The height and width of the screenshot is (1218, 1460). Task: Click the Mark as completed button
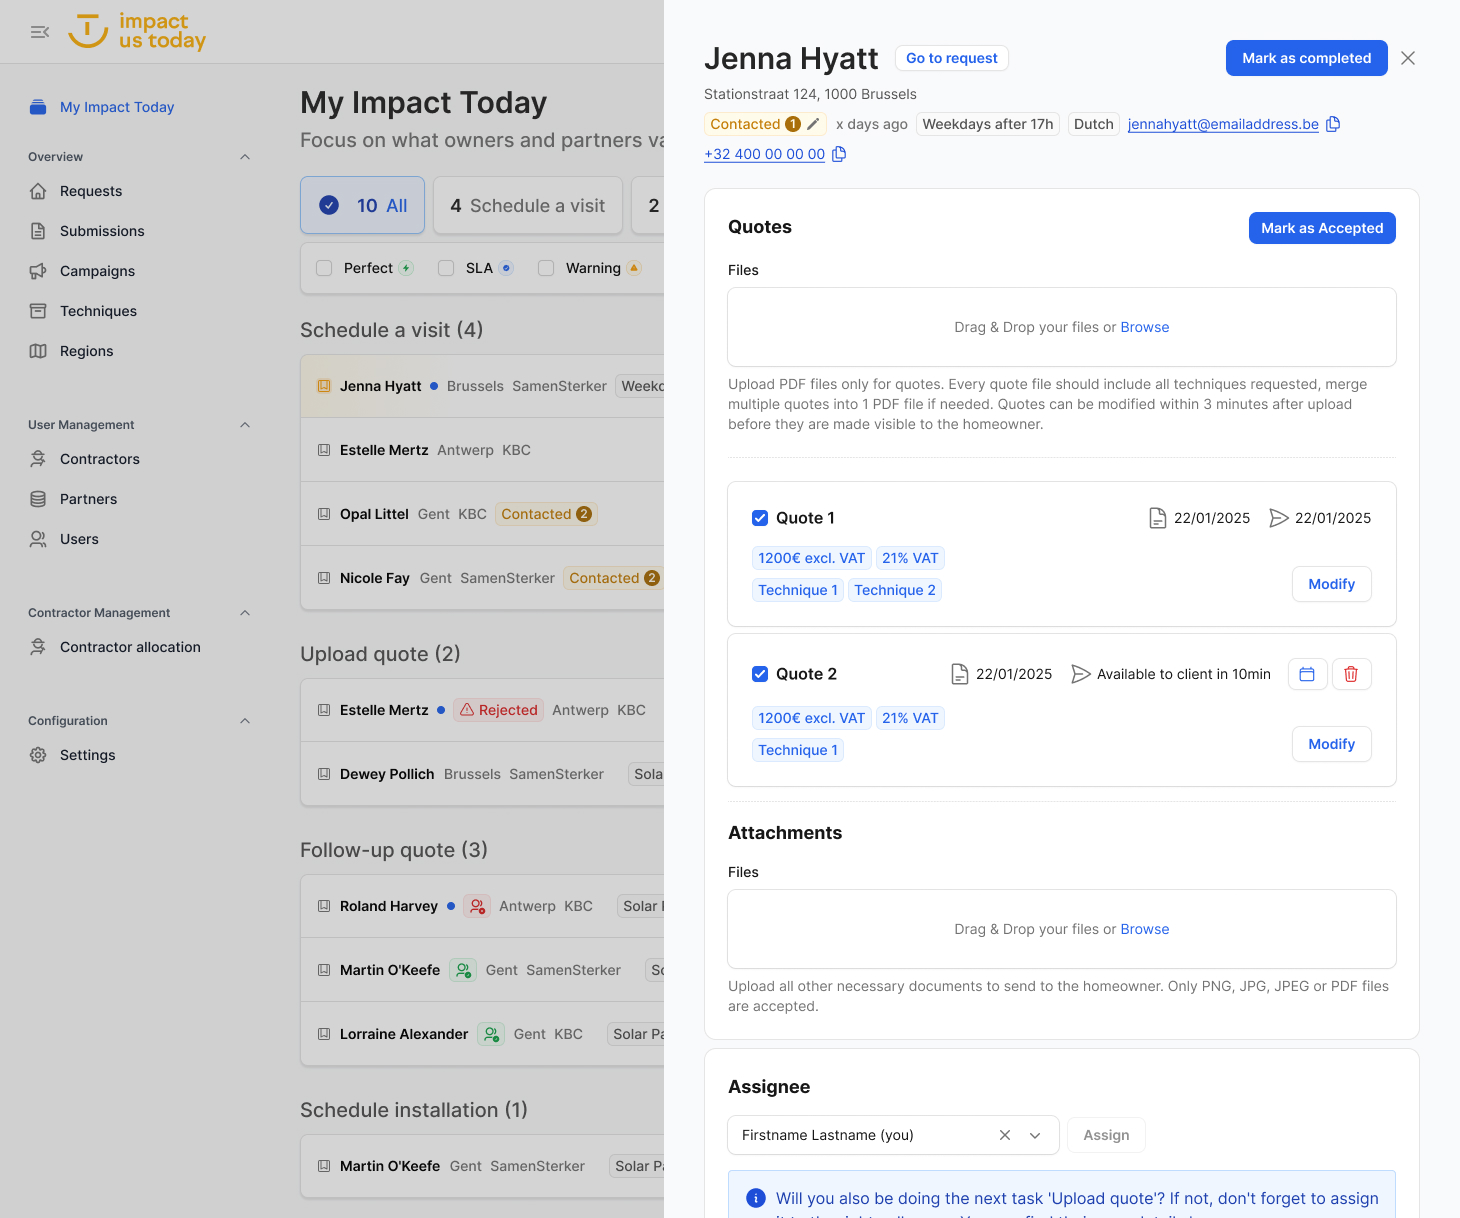pos(1306,58)
